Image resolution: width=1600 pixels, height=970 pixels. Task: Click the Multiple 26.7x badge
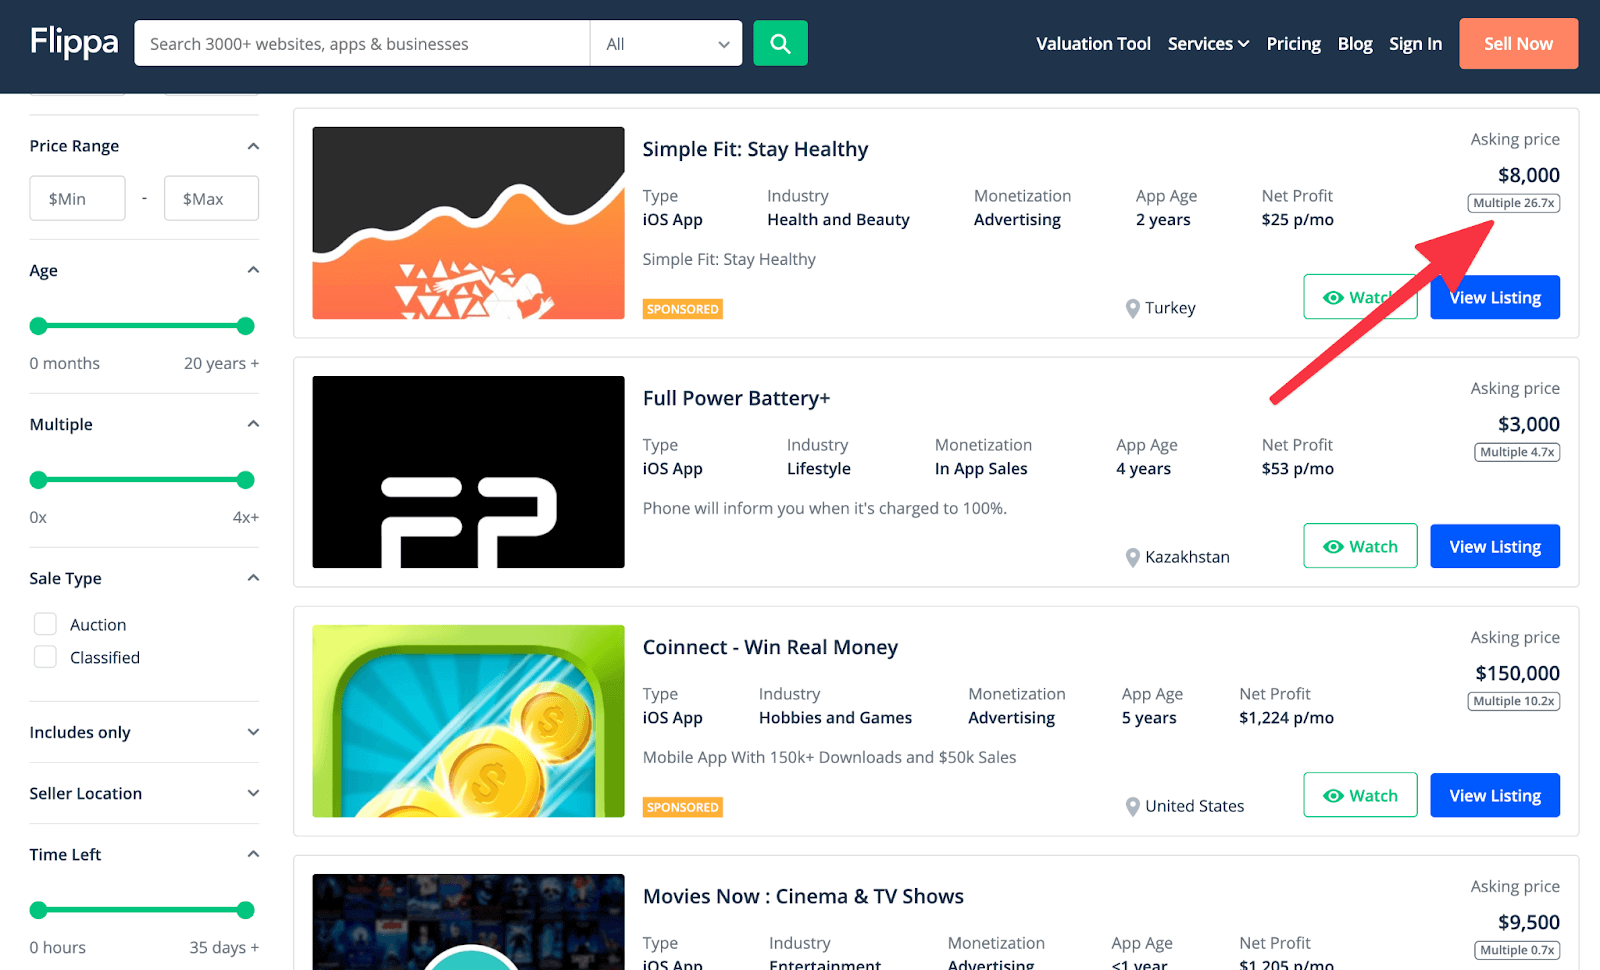[x=1514, y=203]
